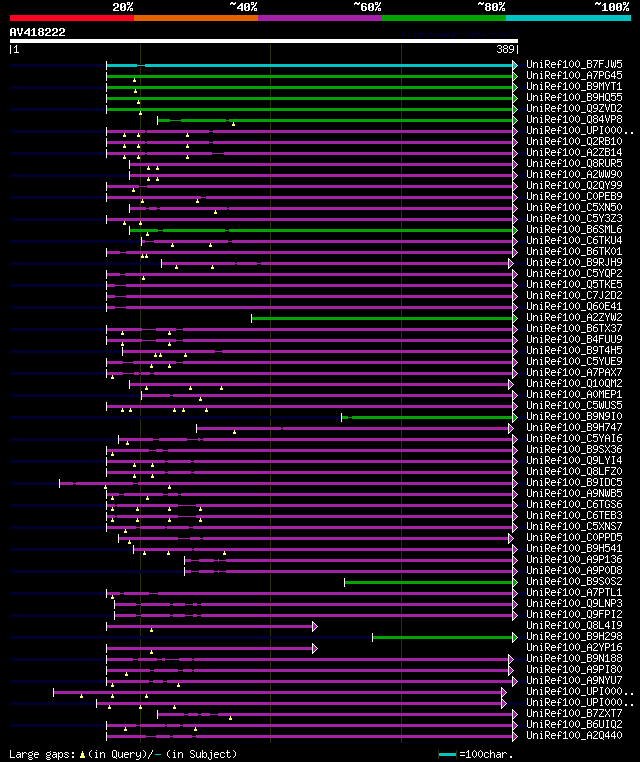Select the UniRef100_B9N9I0 label
This screenshot has height=762, width=640.
pyautogui.click(x=574, y=416)
